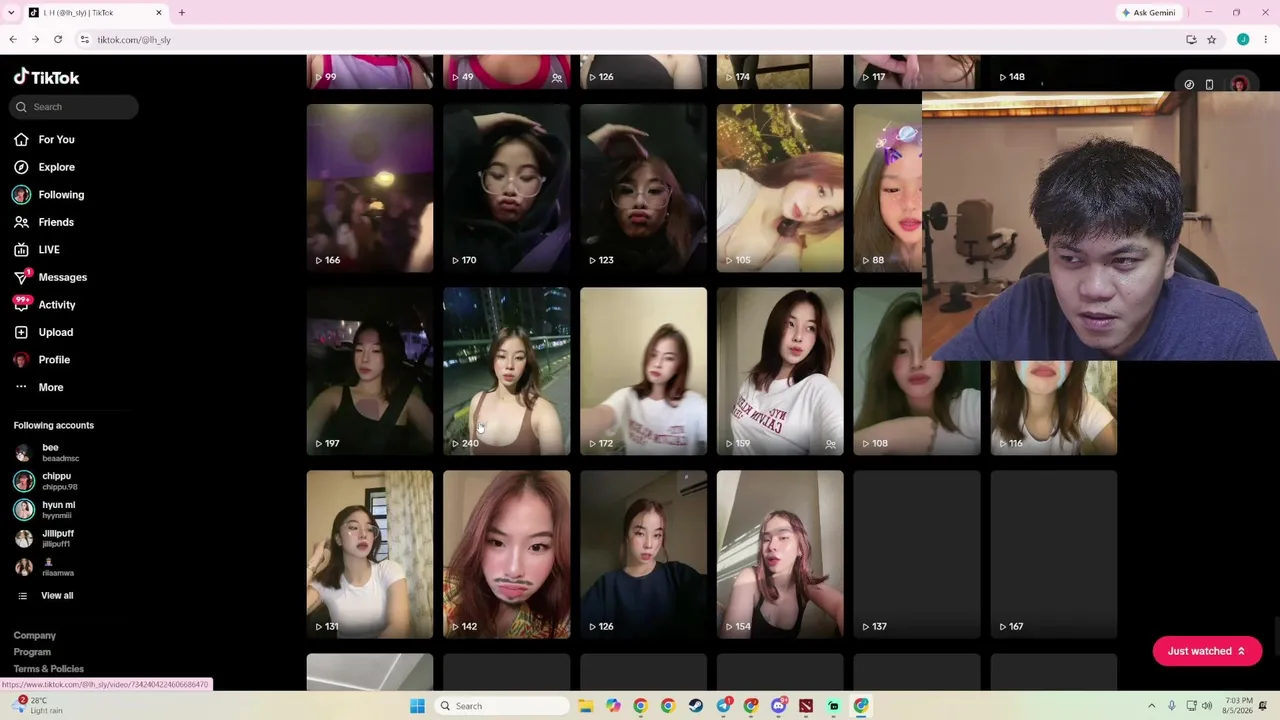Open the video with 240 views
The image size is (1280, 720).
(507, 371)
